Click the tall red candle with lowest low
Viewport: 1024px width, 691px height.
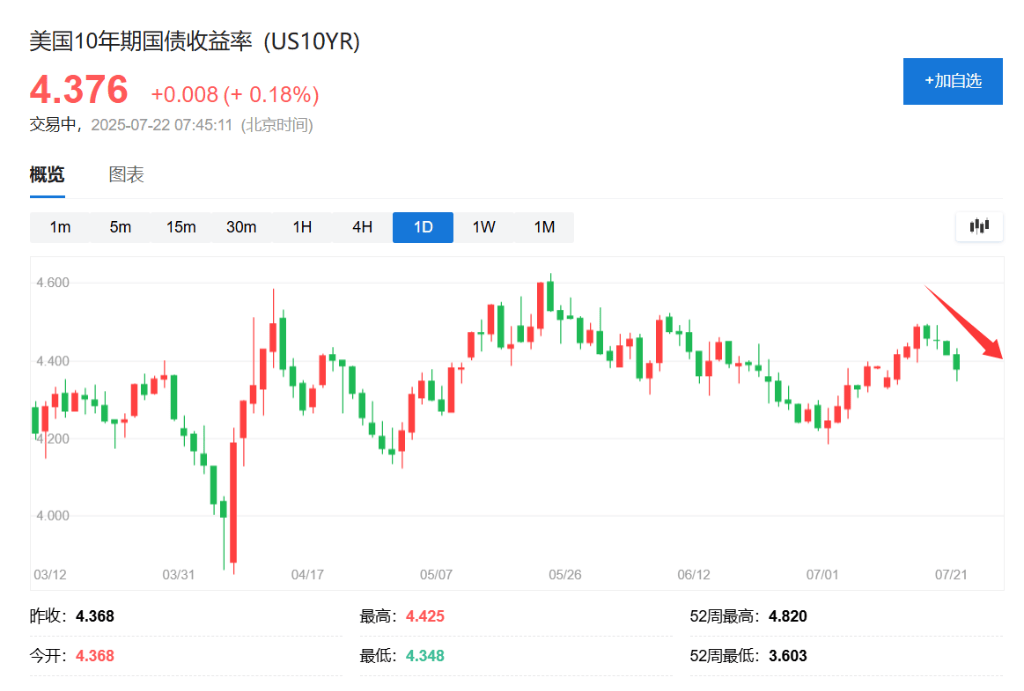233,502
